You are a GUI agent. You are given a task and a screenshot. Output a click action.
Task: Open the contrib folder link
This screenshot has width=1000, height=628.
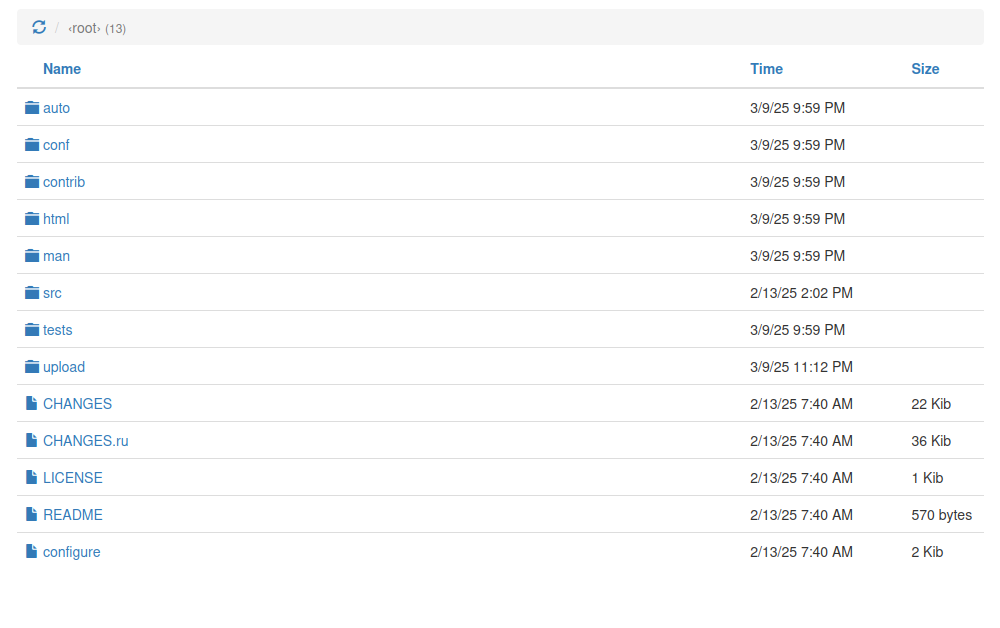64,182
